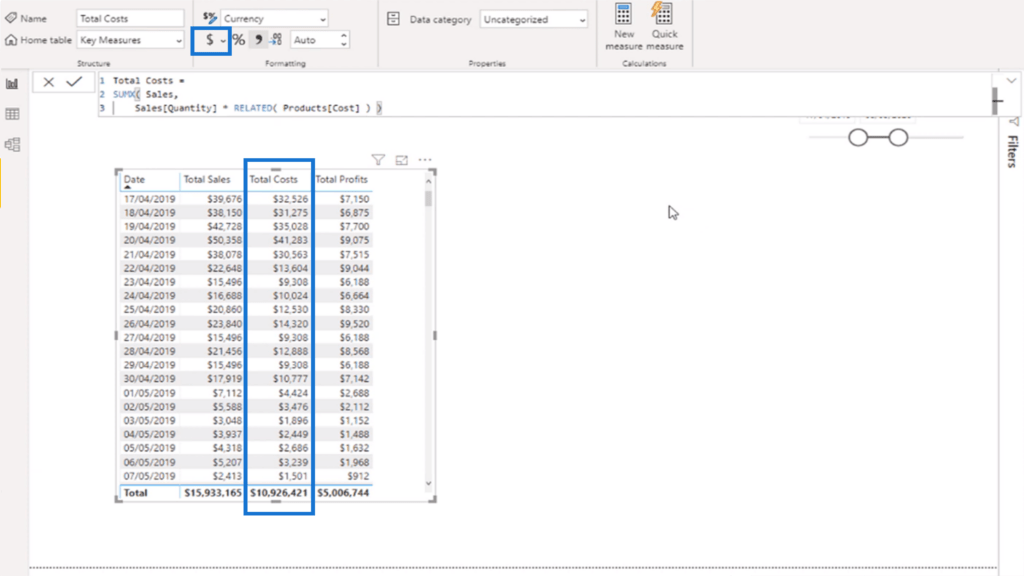Viewport: 1024px width, 576px height.
Task: Select the $50,358 Total Sales cell
Action: 224,240
